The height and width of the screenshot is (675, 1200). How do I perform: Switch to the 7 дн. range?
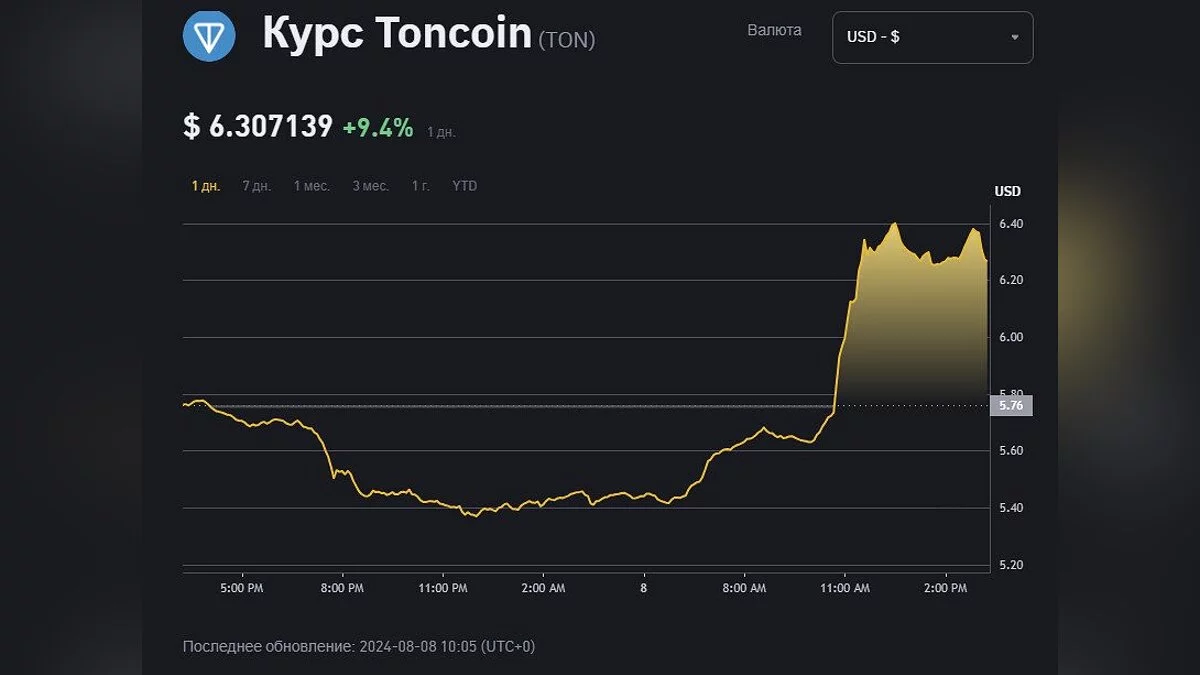point(256,186)
